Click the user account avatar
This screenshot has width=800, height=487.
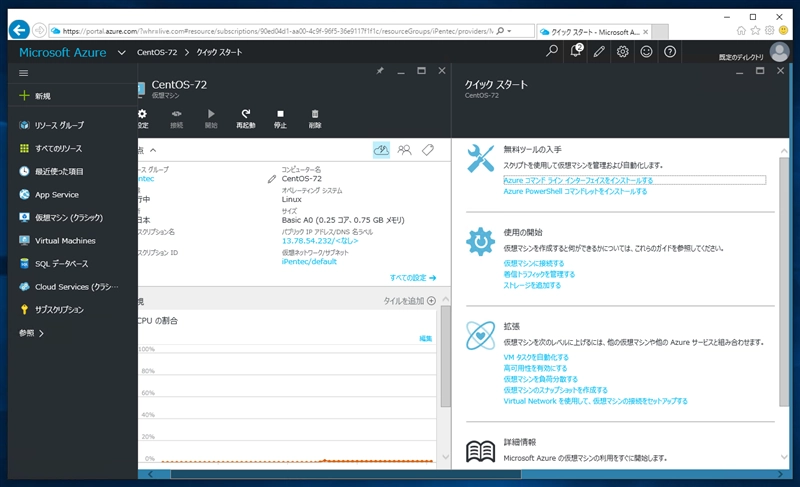[779, 52]
